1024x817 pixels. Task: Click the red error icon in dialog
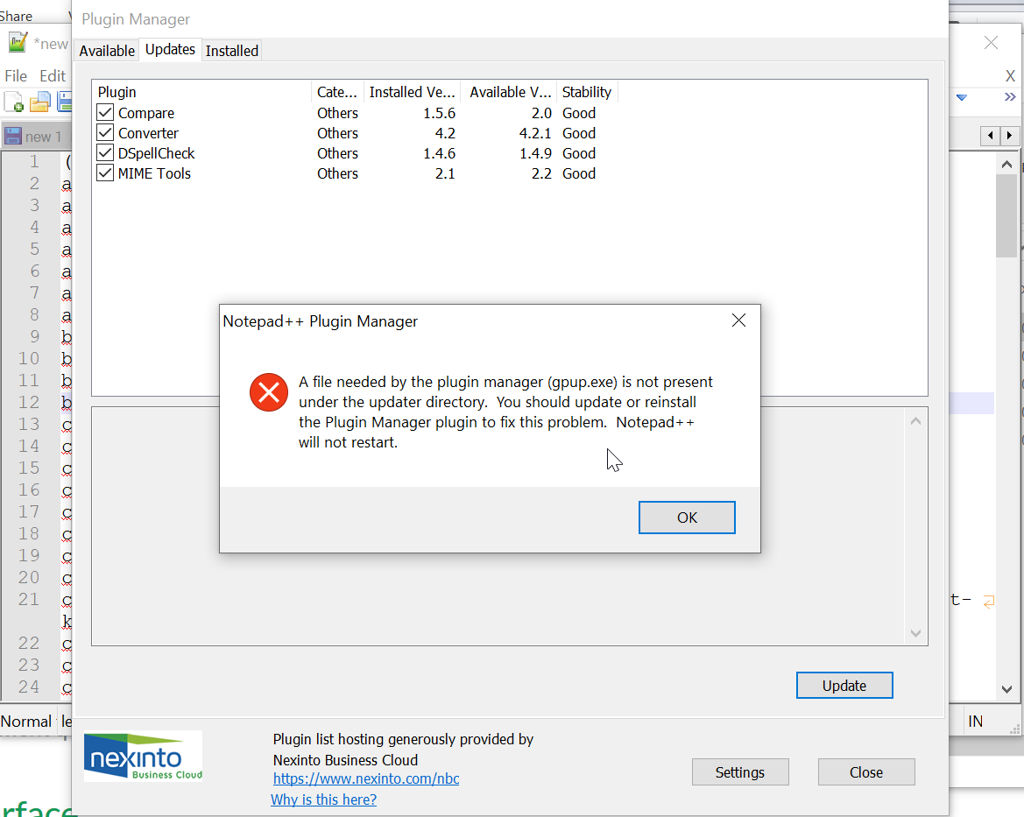(x=268, y=392)
